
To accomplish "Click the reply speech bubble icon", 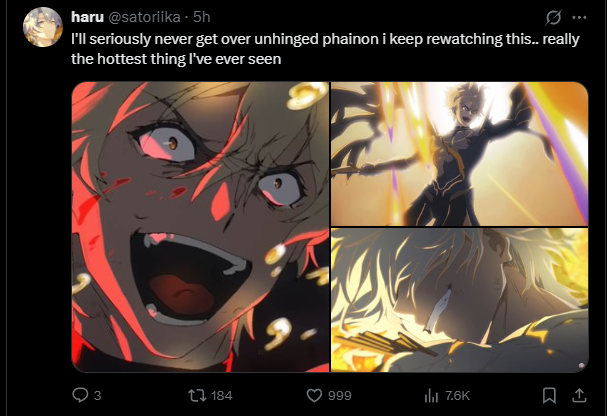I will 81,395.
